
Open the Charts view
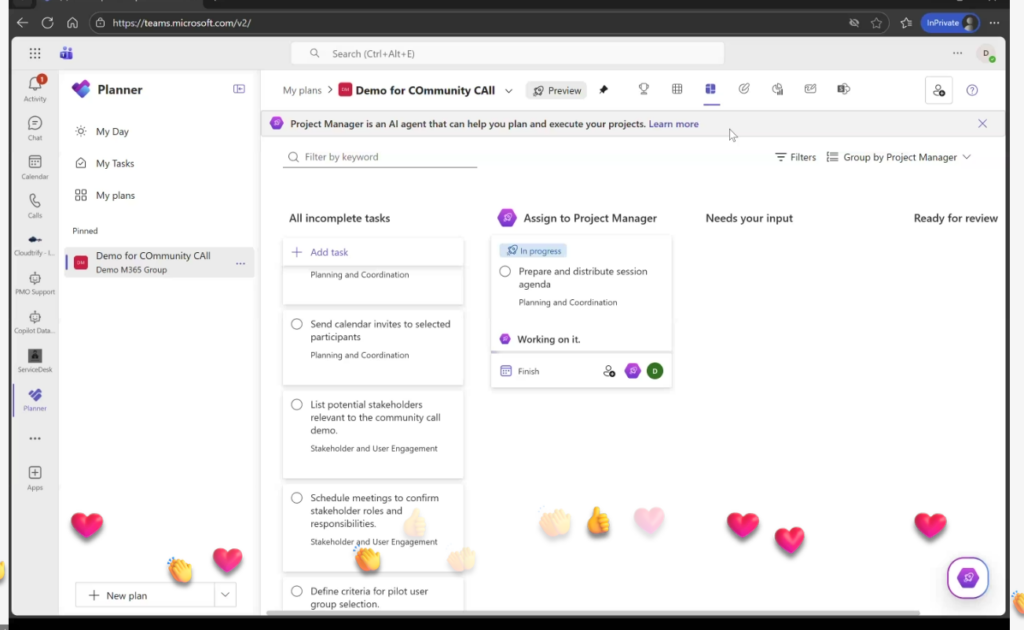click(777, 89)
